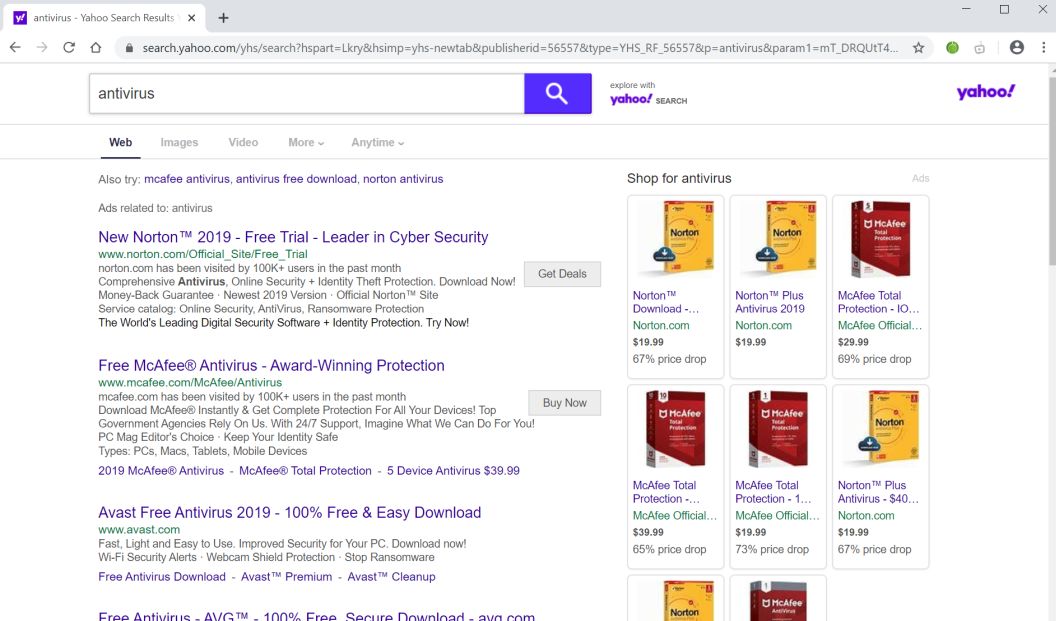1056x621 pixels.
Task: Open the Anytime time filter dropdown
Action: (377, 142)
